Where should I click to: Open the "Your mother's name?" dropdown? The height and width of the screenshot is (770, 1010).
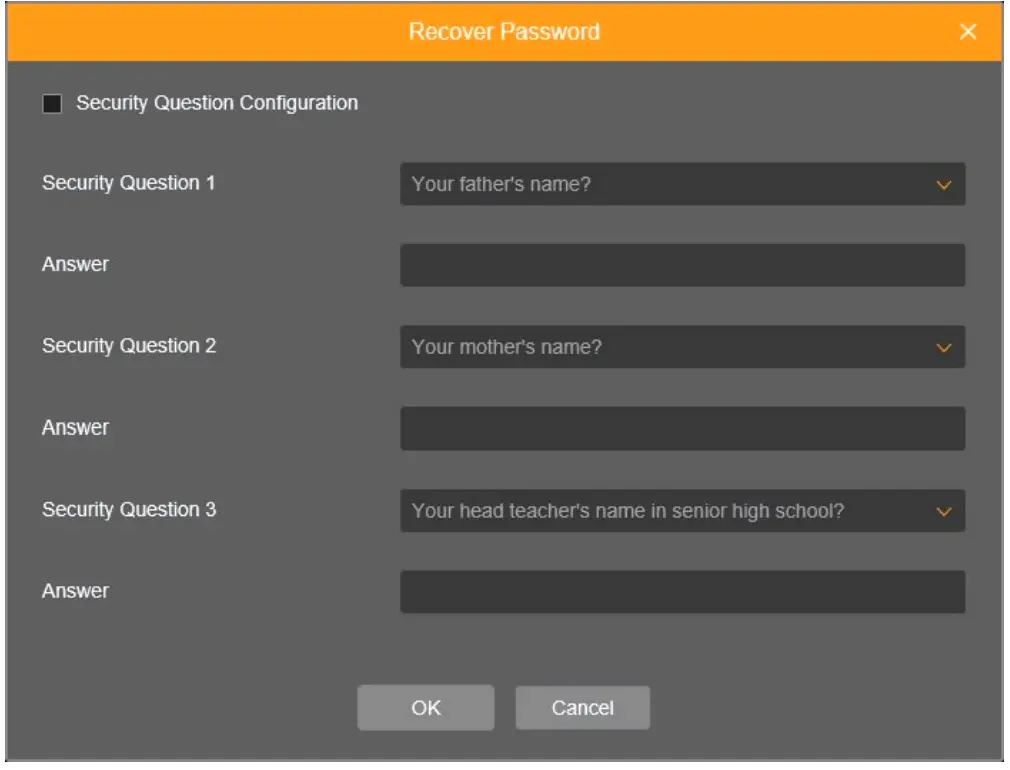pos(670,348)
